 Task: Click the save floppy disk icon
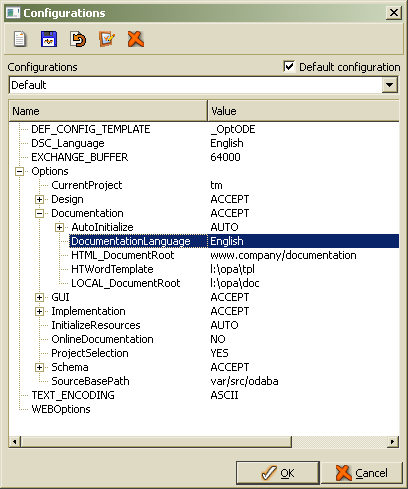49,39
